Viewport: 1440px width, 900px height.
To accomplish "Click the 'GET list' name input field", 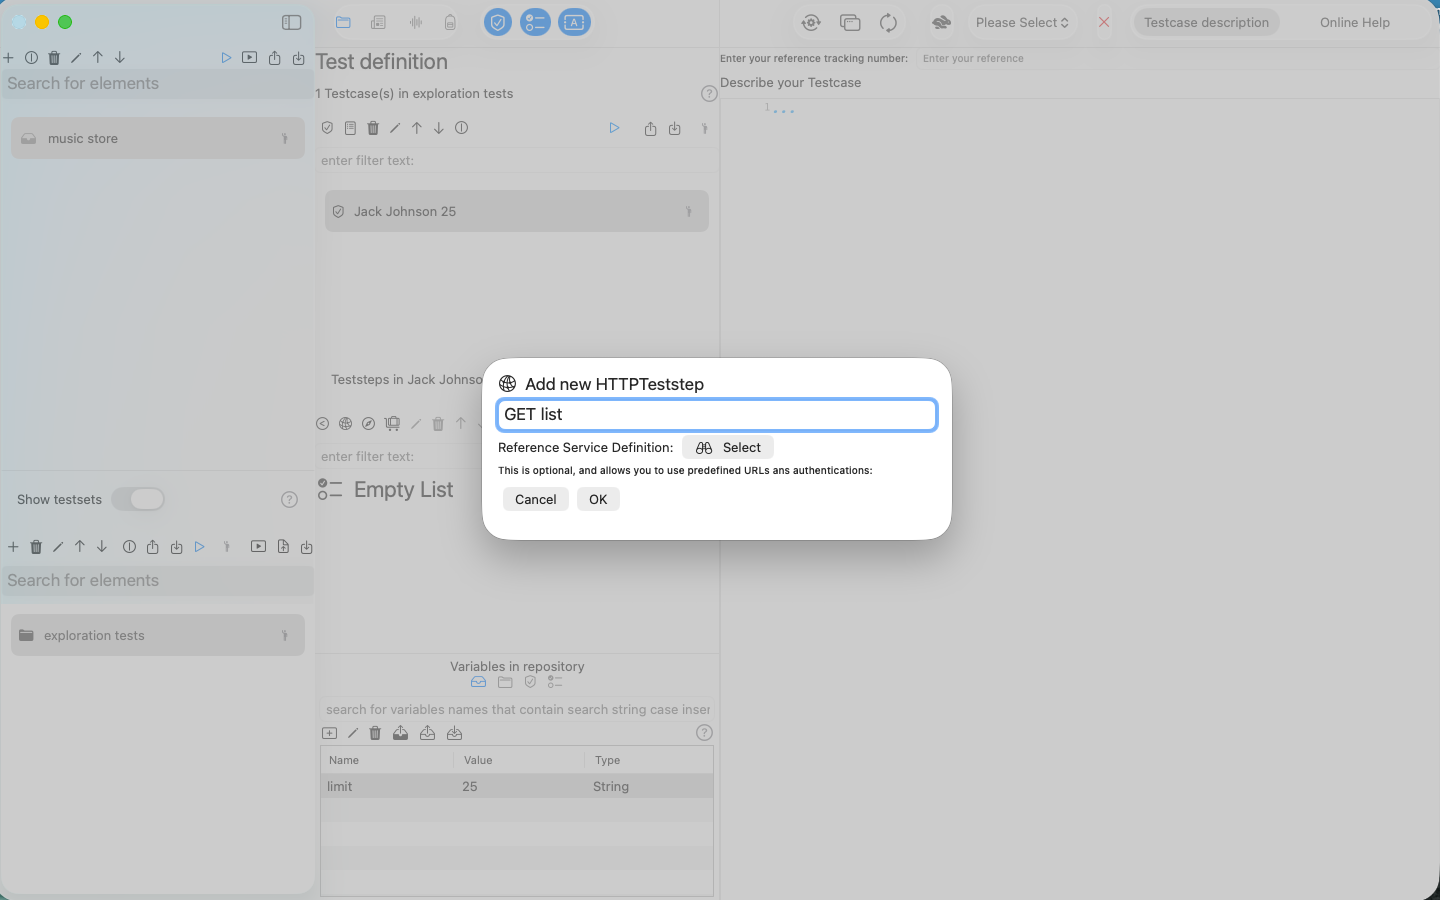I will 716,414.
